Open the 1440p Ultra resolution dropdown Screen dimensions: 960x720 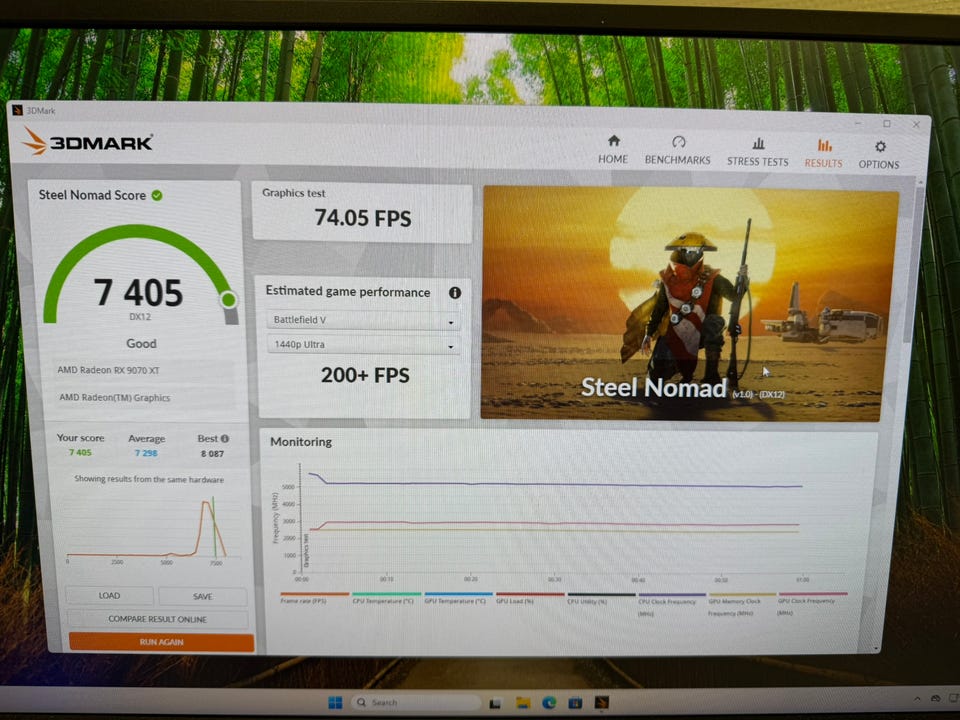click(x=364, y=345)
